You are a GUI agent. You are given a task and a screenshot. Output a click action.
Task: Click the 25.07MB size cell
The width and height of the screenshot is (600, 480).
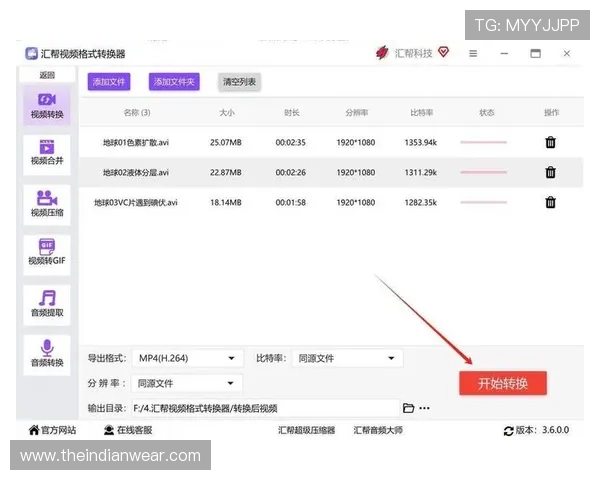tap(226, 142)
